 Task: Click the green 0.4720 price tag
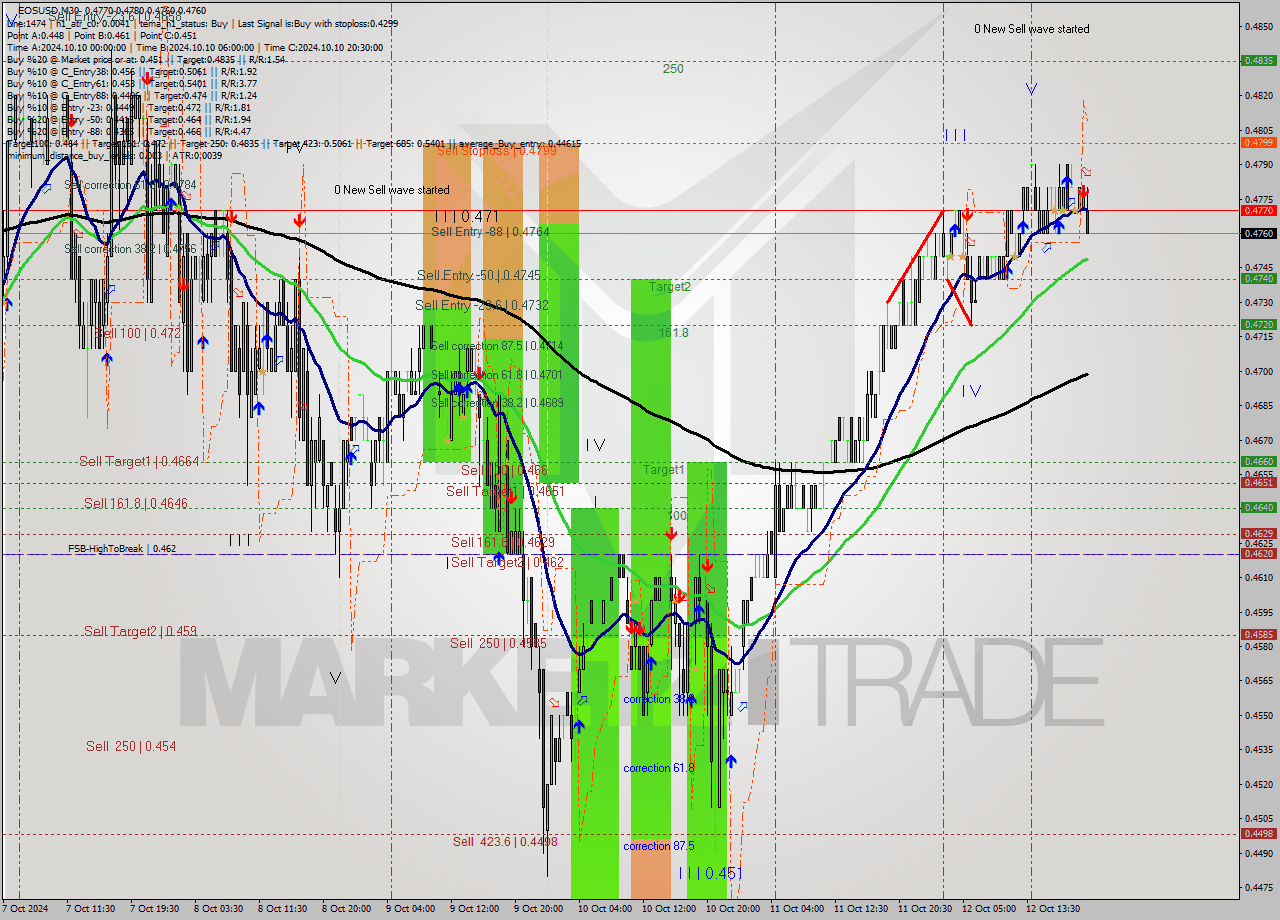[x=1257, y=325]
